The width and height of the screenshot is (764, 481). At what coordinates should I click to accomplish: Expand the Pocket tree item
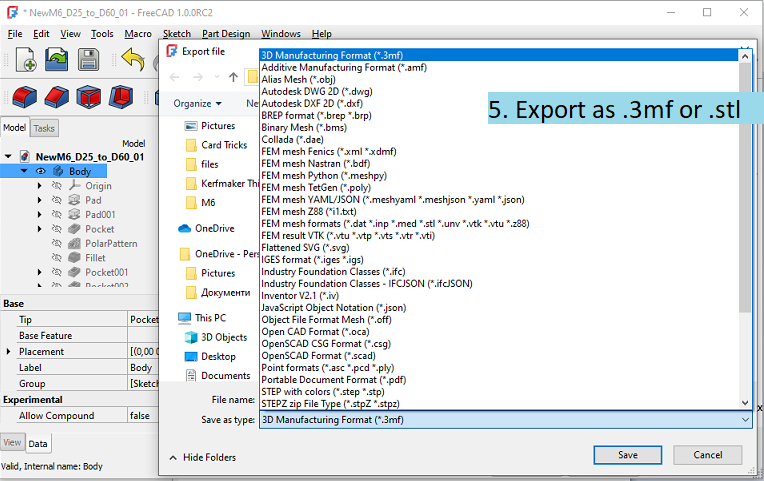[x=40, y=229]
